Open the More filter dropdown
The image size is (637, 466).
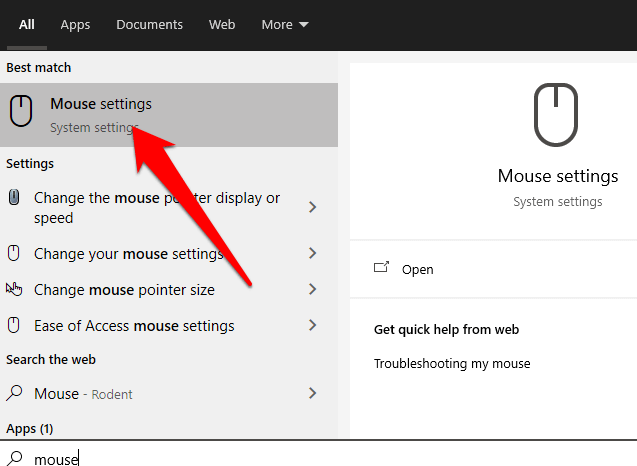285,24
